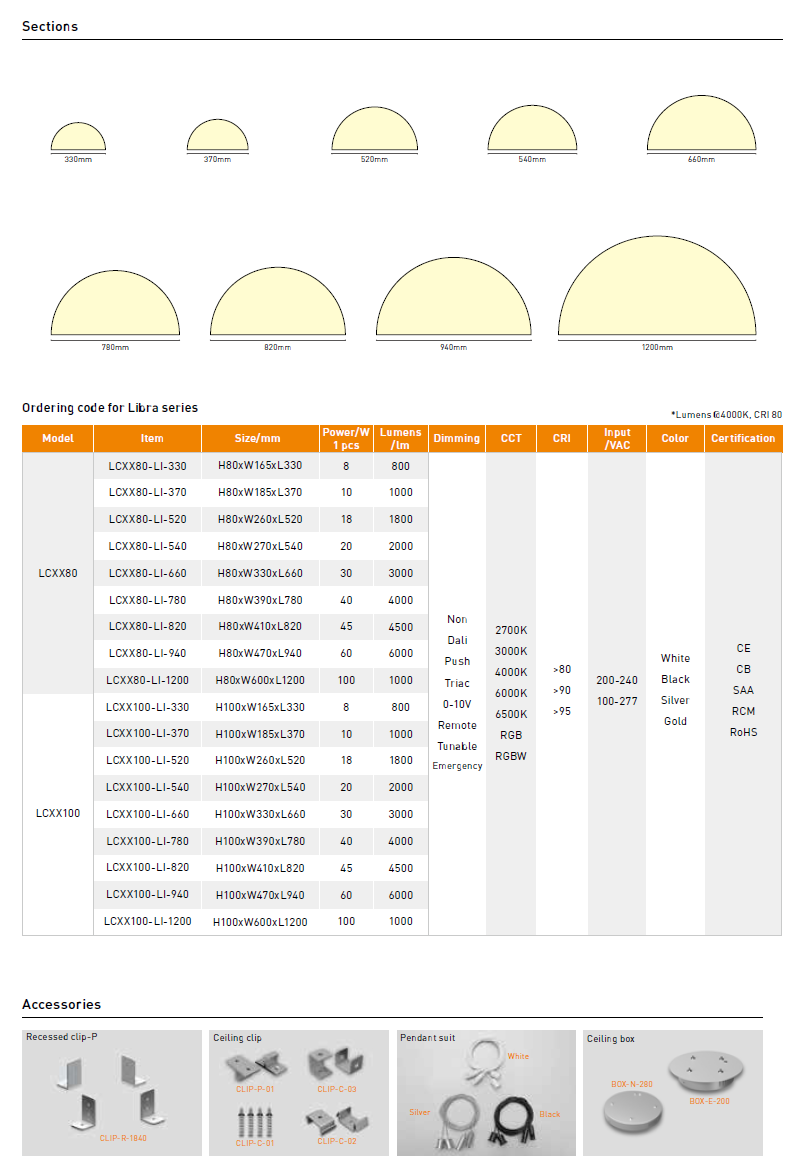The image size is (800, 1163).
Task: Click size H80xW165xL330
Action: click(260, 466)
